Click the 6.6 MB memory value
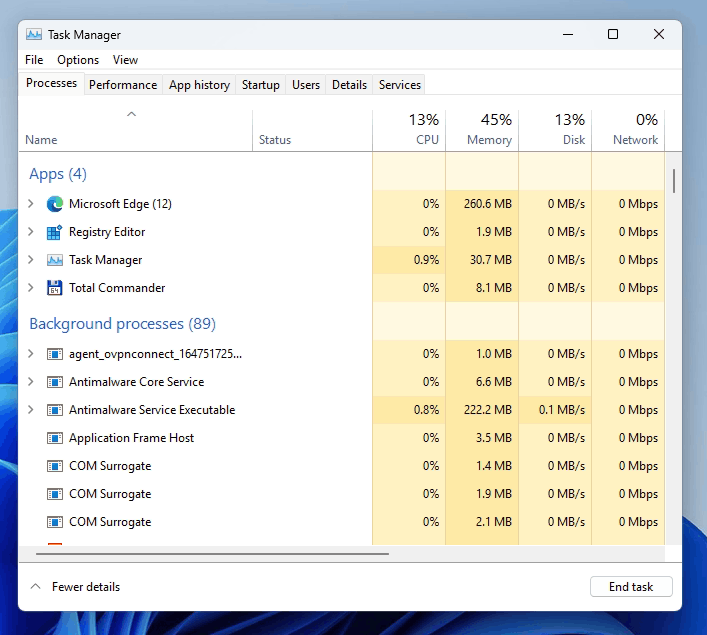707x635 pixels. point(494,382)
